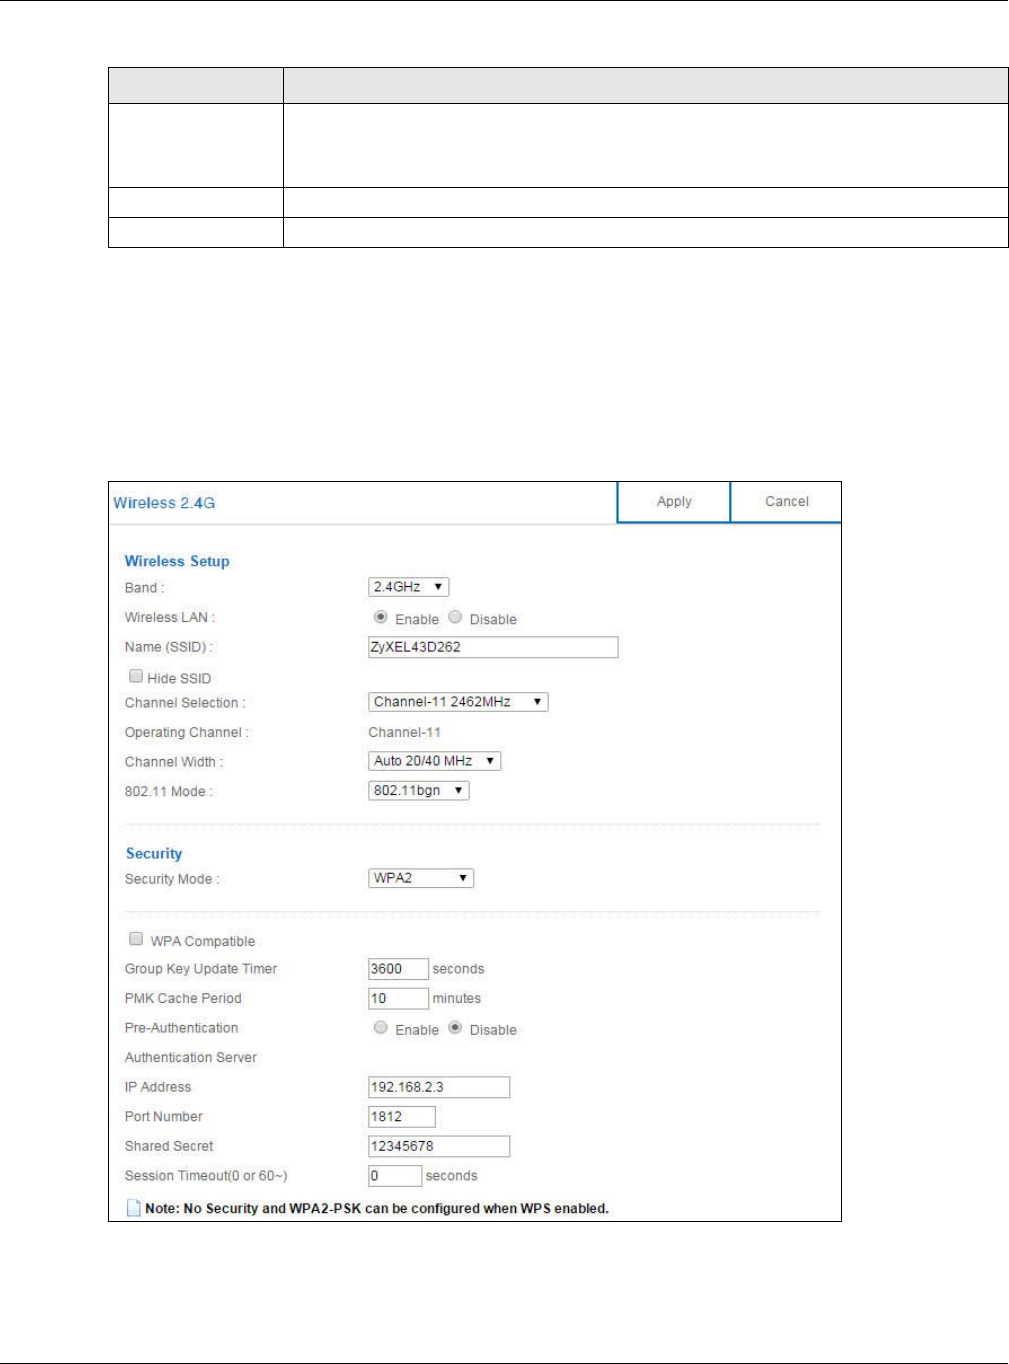This screenshot has height=1364, width=1009.
Task: Open the Band dropdown
Action: click(x=409, y=587)
